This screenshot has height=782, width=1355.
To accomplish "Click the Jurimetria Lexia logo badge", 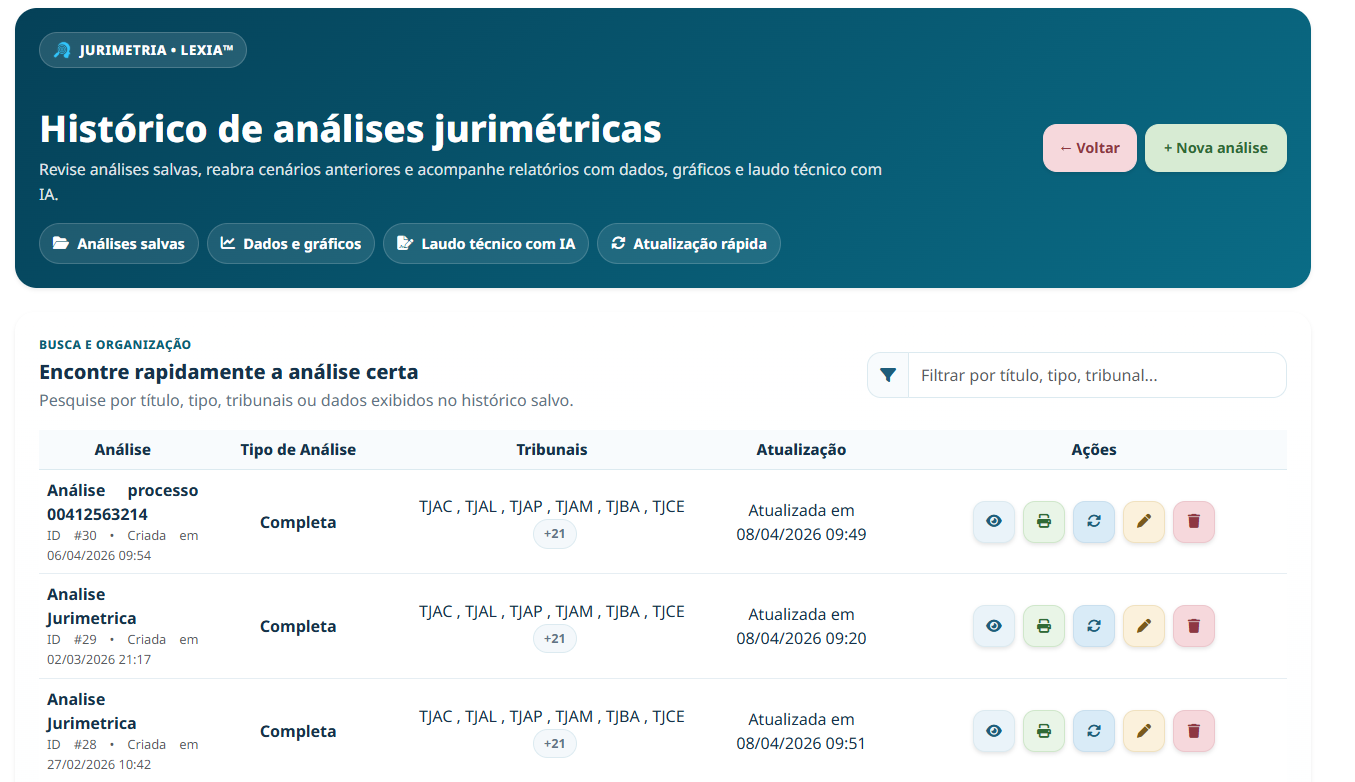I will pos(142,48).
